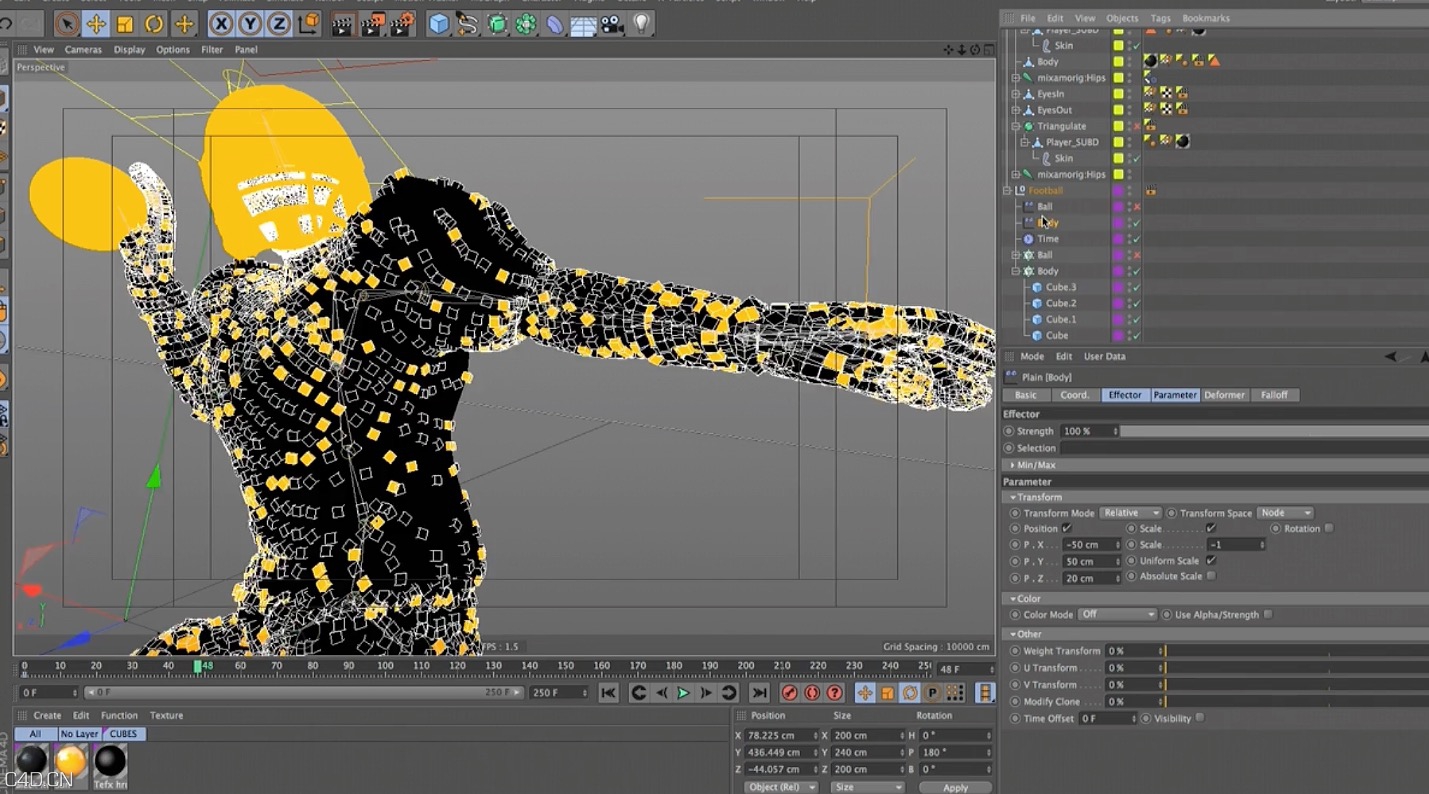Click the yellow material thumbnail

pyautogui.click(x=70, y=763)
